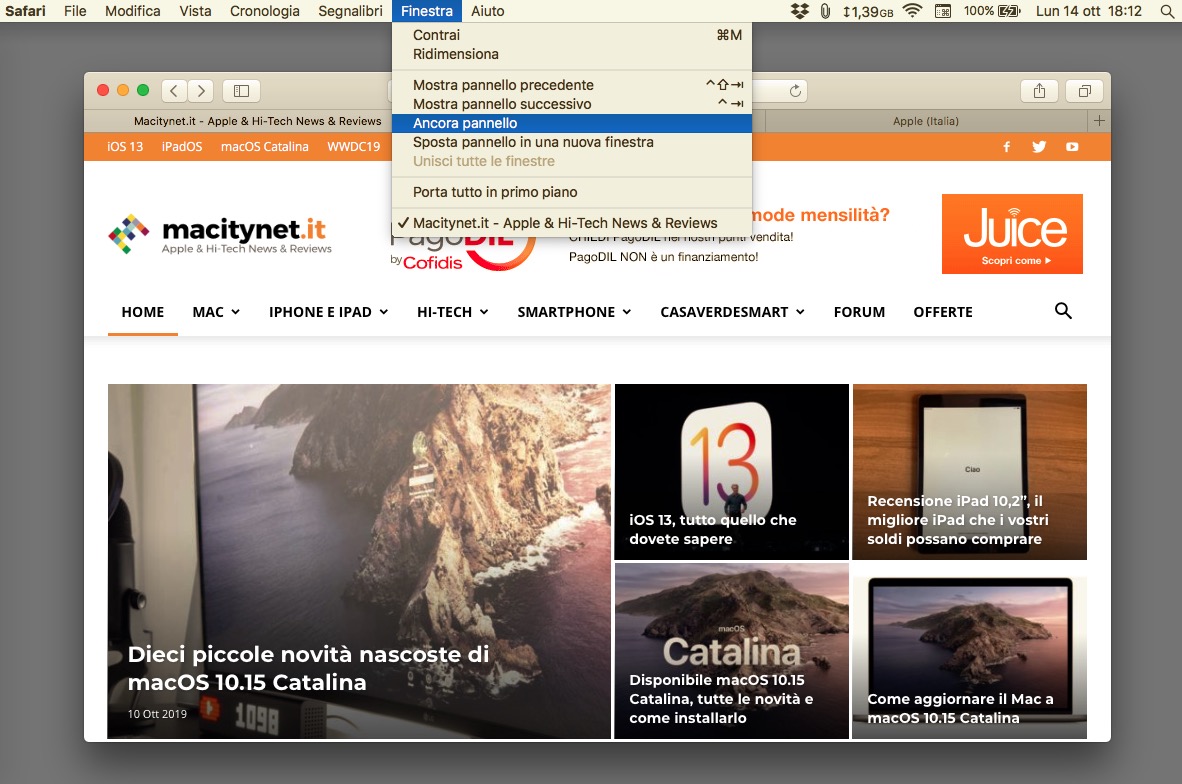The height and width of the screenshot is (784, 1182).
Task: Open iOS 13 tutto quello article
Action: tap(732, 472)
